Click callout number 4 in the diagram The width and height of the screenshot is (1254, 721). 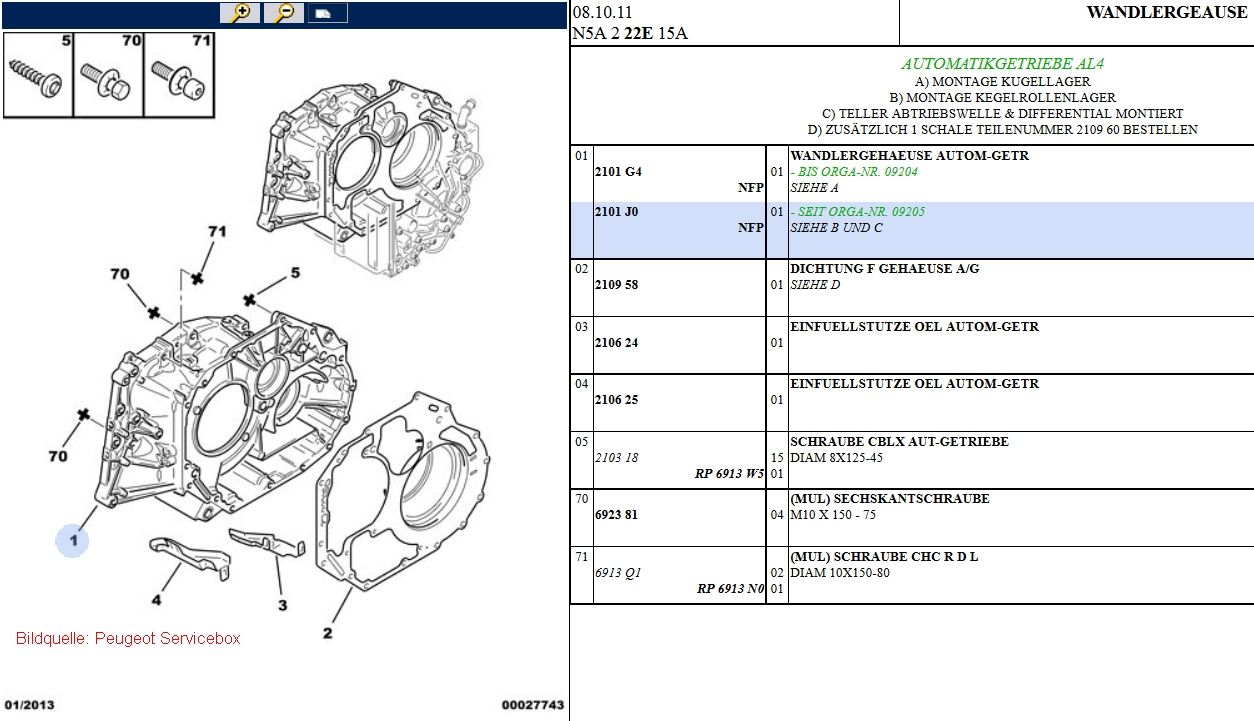[x=156, y=600]
